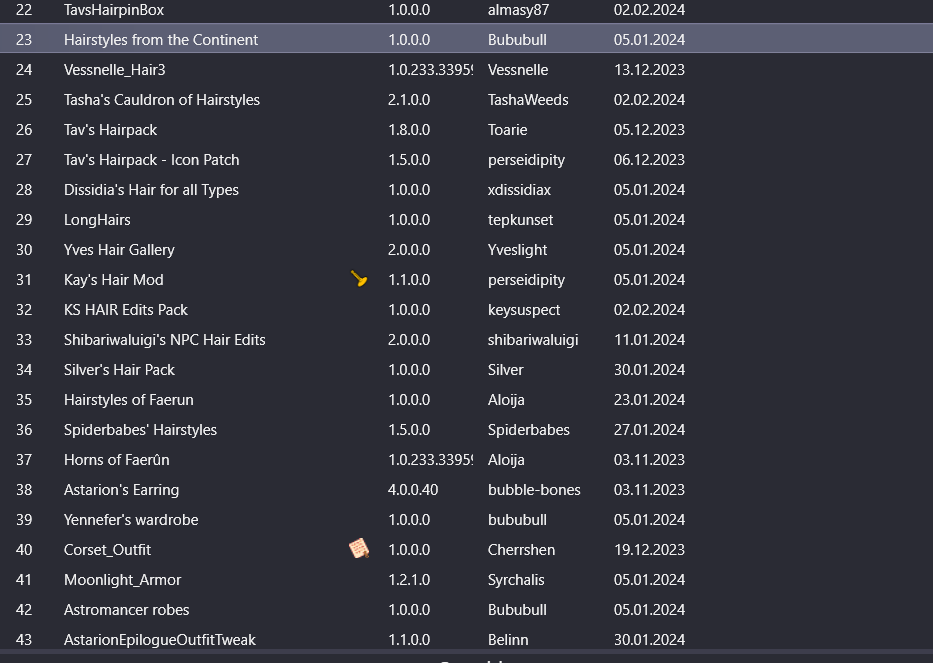
Task: Select Shibariwaluigi's NPC Hair Edits
Action: click(x=164, y=340)
